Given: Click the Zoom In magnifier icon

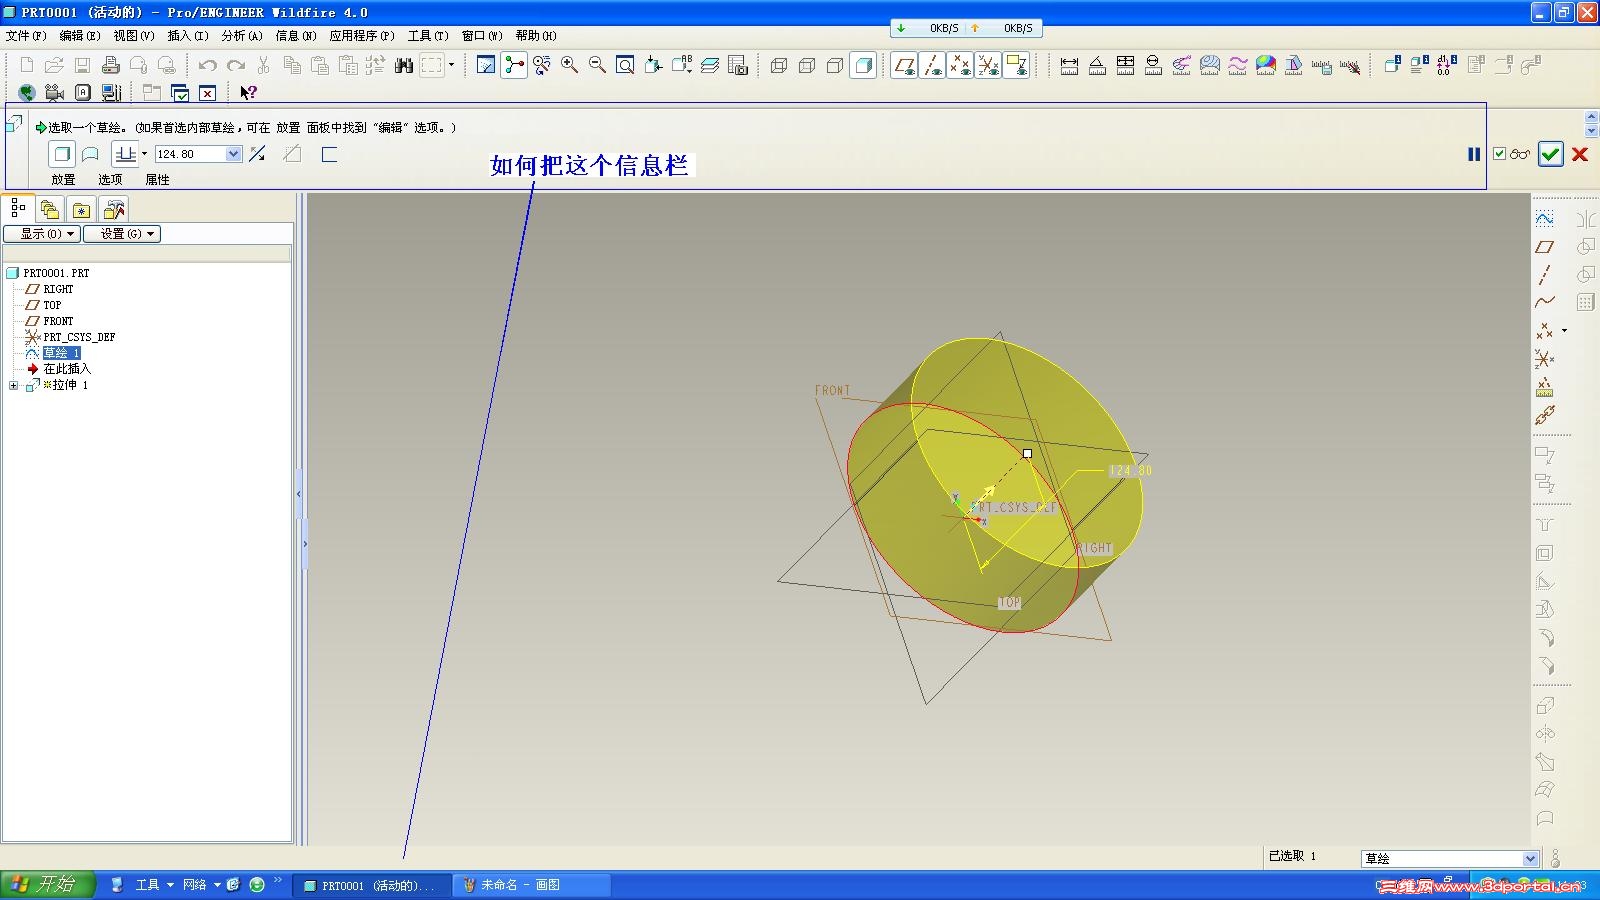Looking at the screenshot, I should 570,65.
